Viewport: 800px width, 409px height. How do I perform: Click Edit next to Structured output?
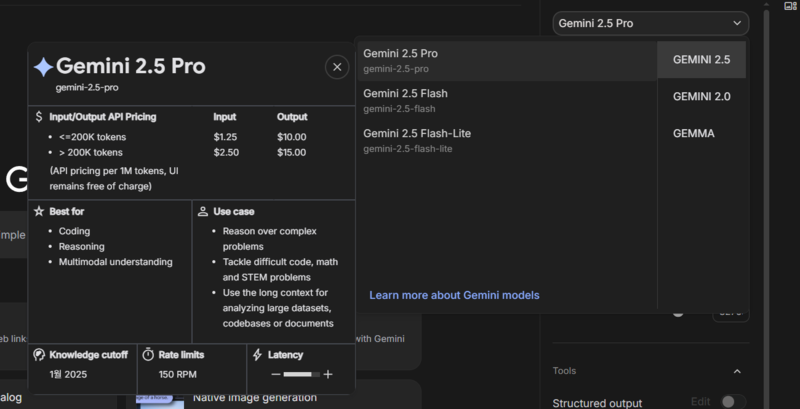click(x=701, y=402)
